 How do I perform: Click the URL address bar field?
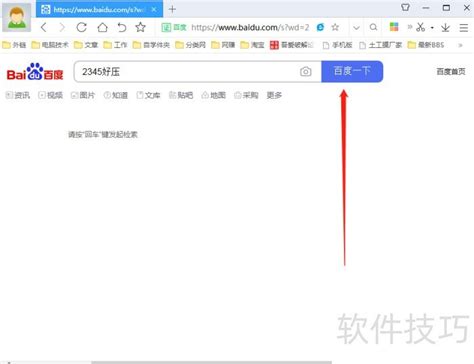(250, 27)
